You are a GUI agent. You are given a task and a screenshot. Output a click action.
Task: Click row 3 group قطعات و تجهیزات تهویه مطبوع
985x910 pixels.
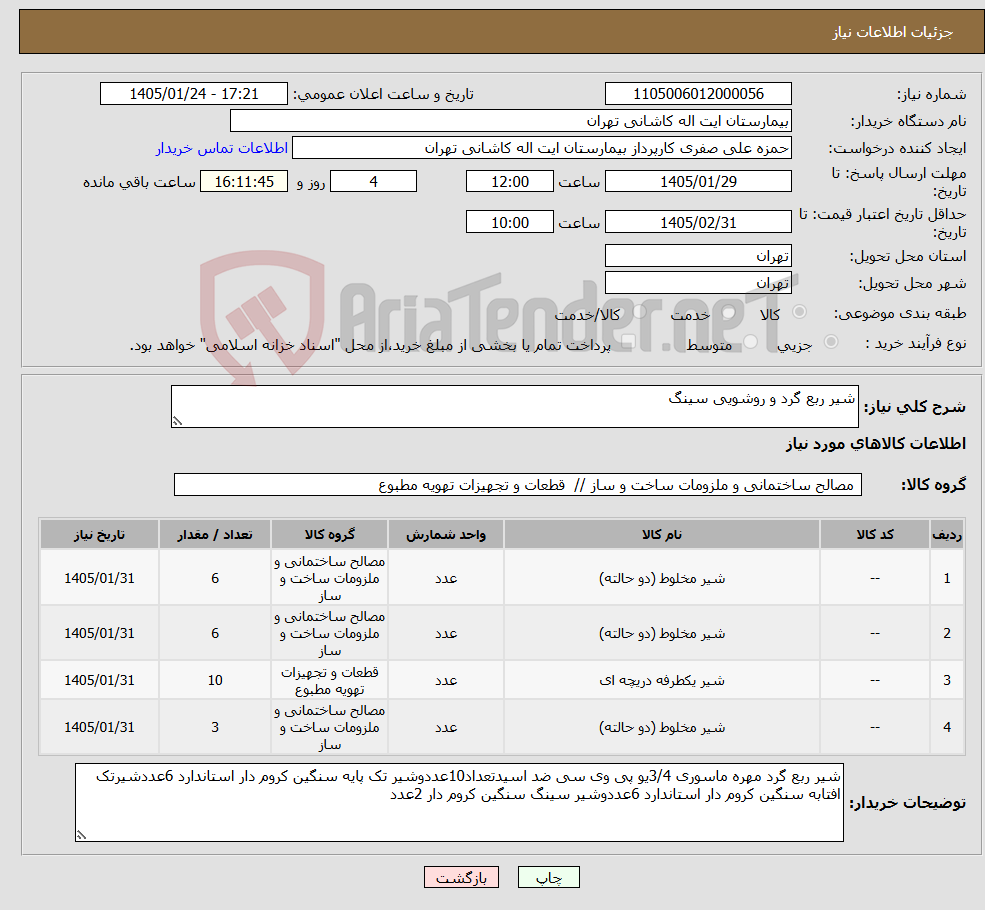coord(329,680)
